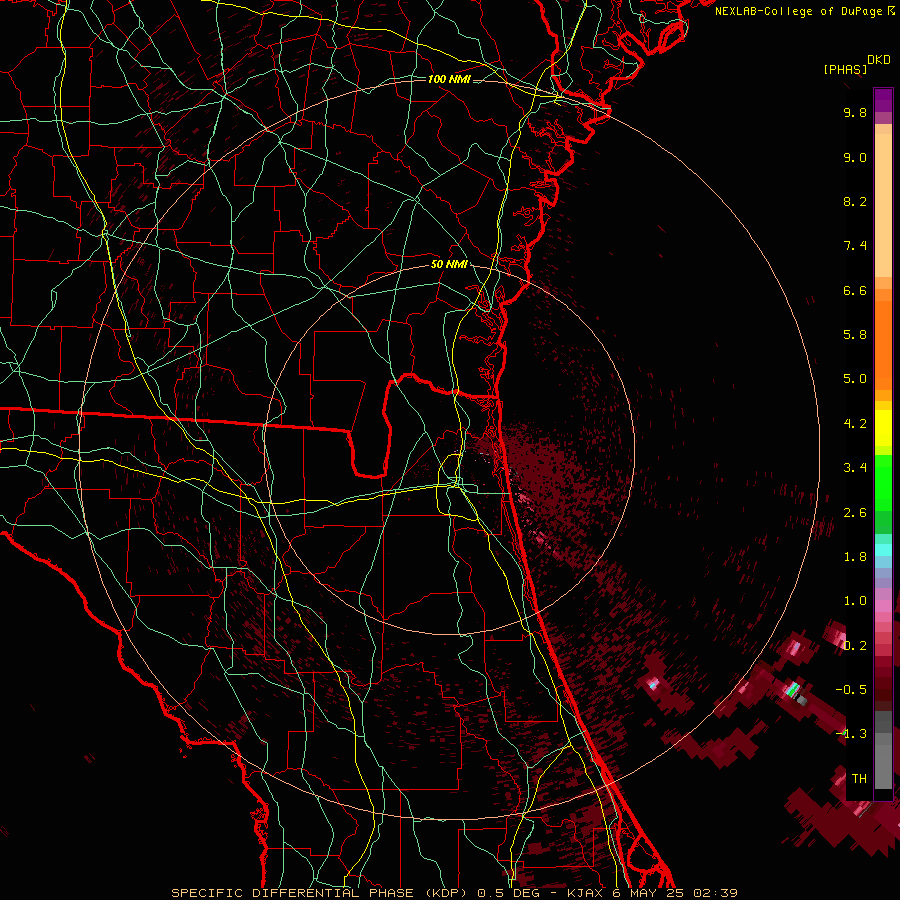
Task: Click the 4.2 scale value
Action: coord(855,424)
